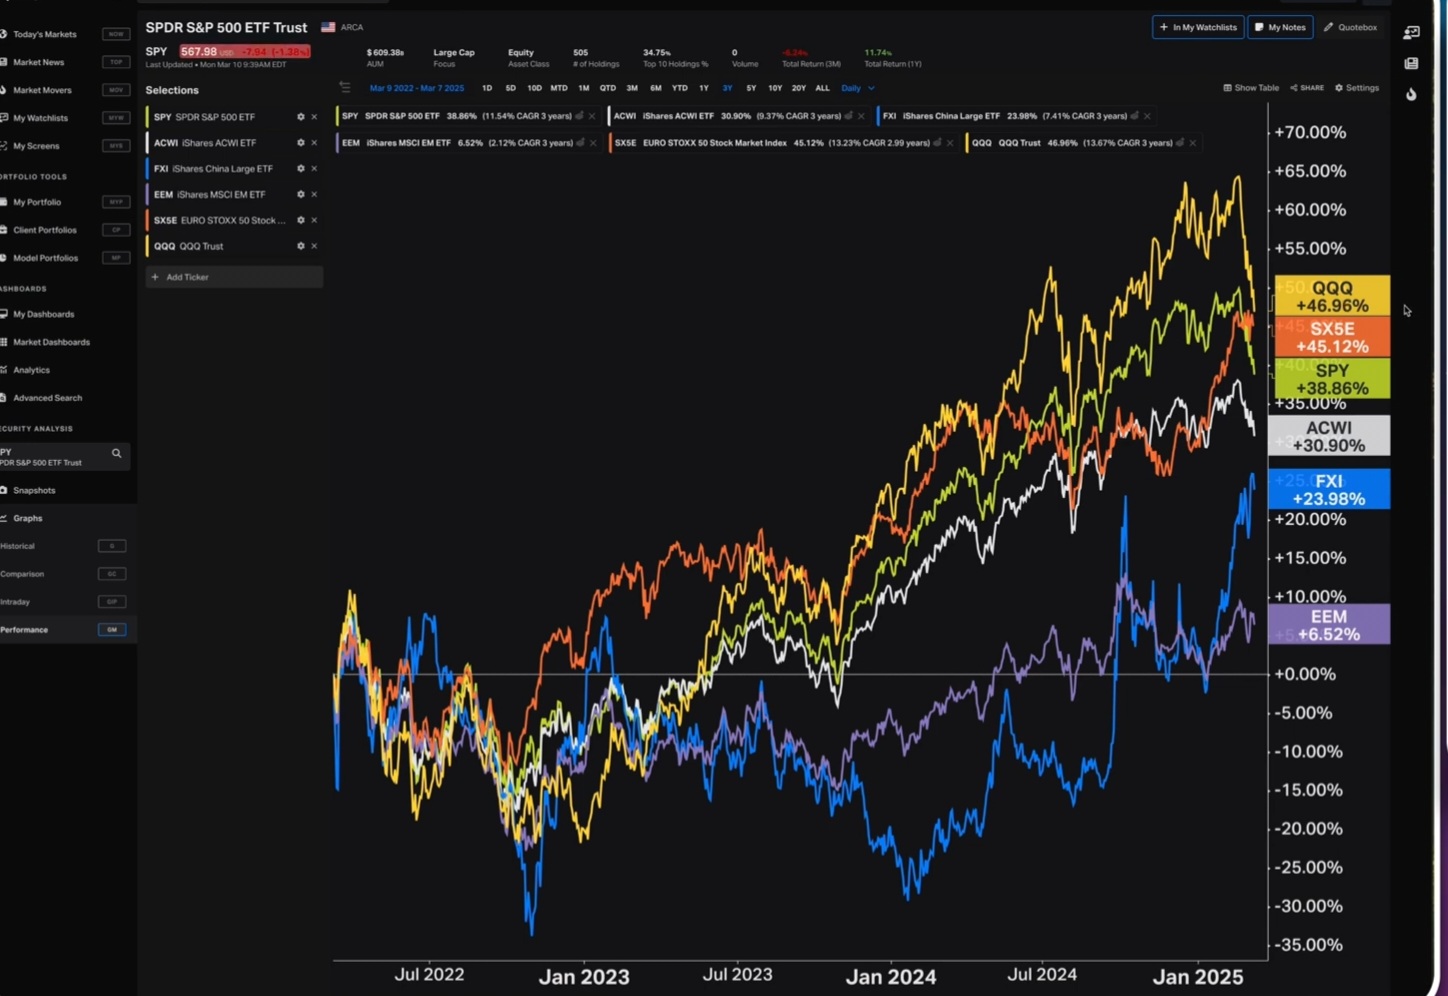Switch to YTD time range
This screenshot has height=996, width=1448.
click(x=679, y=88)
